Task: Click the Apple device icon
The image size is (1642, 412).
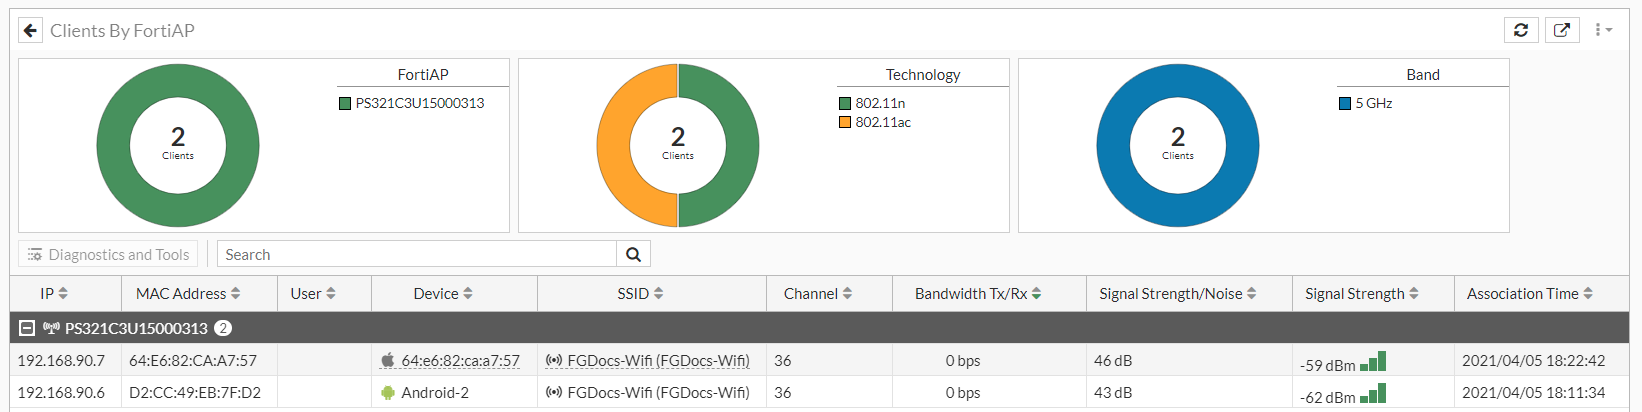Action: coord(388,360)
